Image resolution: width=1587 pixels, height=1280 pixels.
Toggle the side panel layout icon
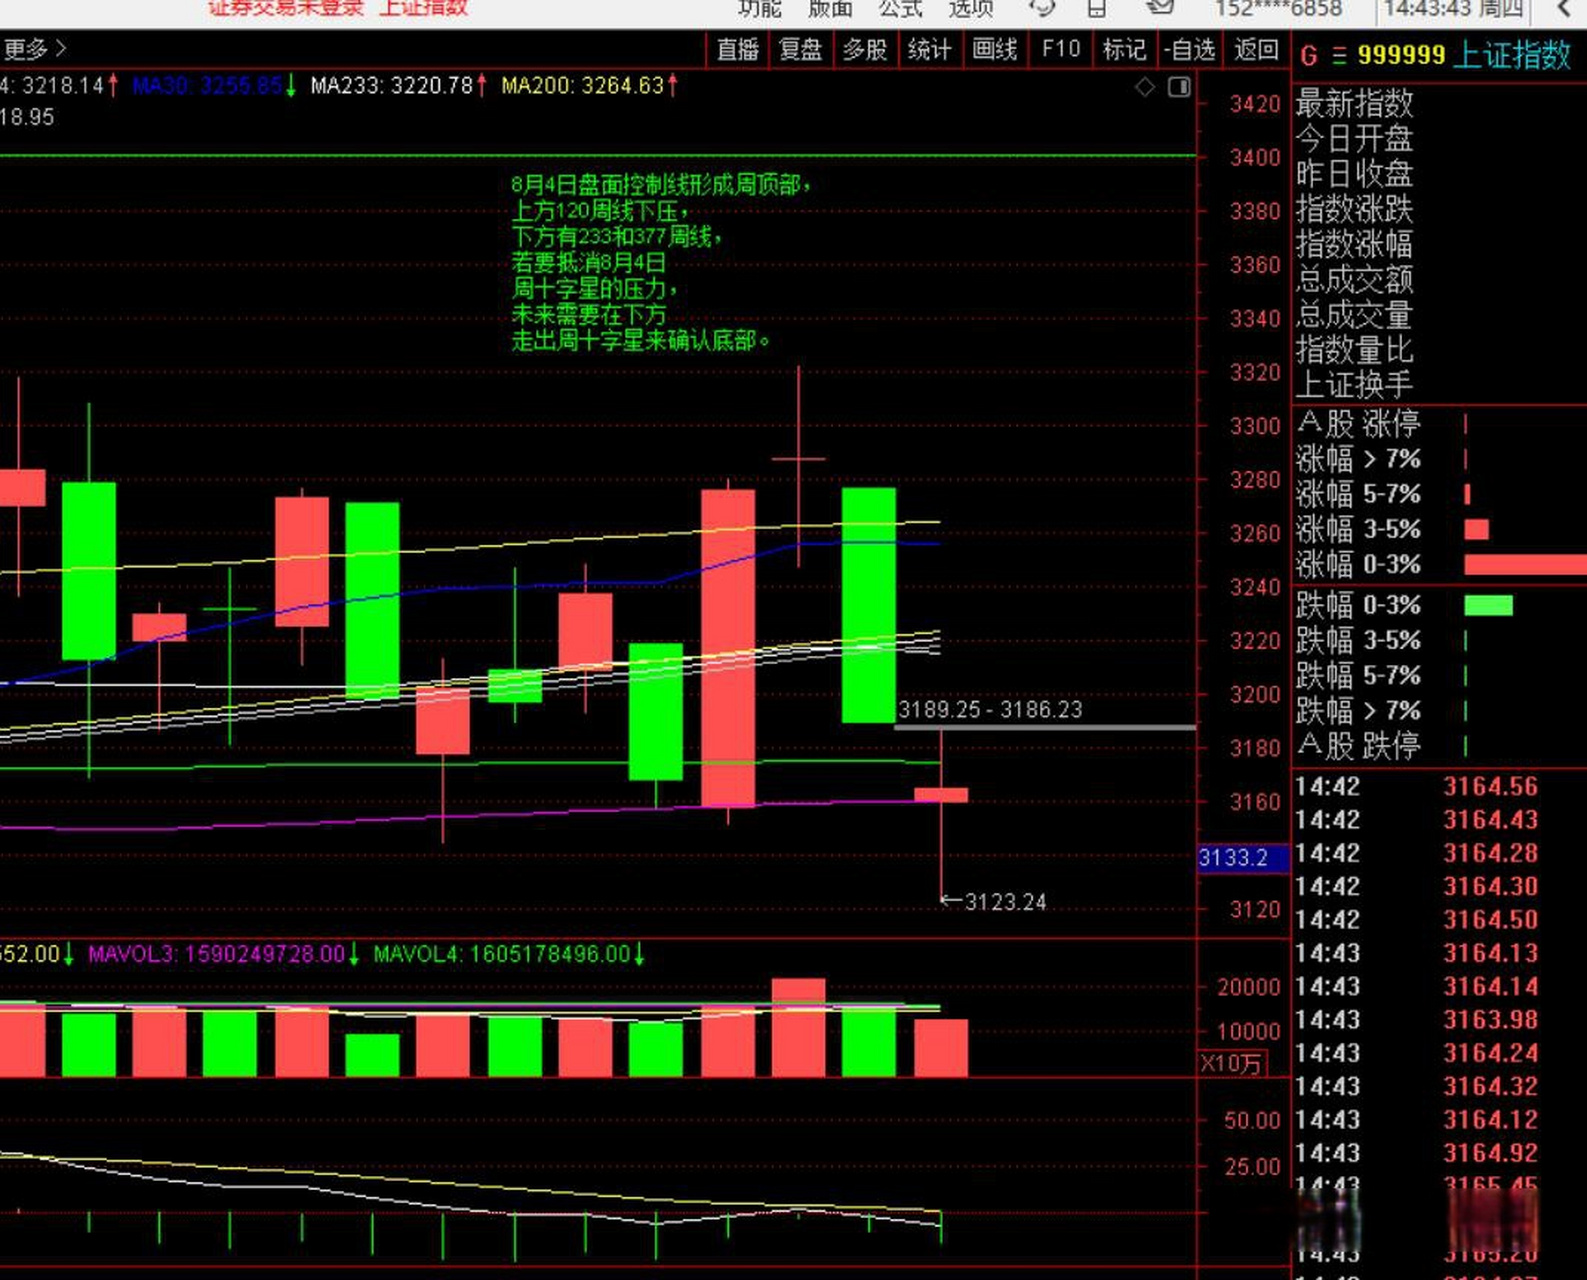(1180, 87)
